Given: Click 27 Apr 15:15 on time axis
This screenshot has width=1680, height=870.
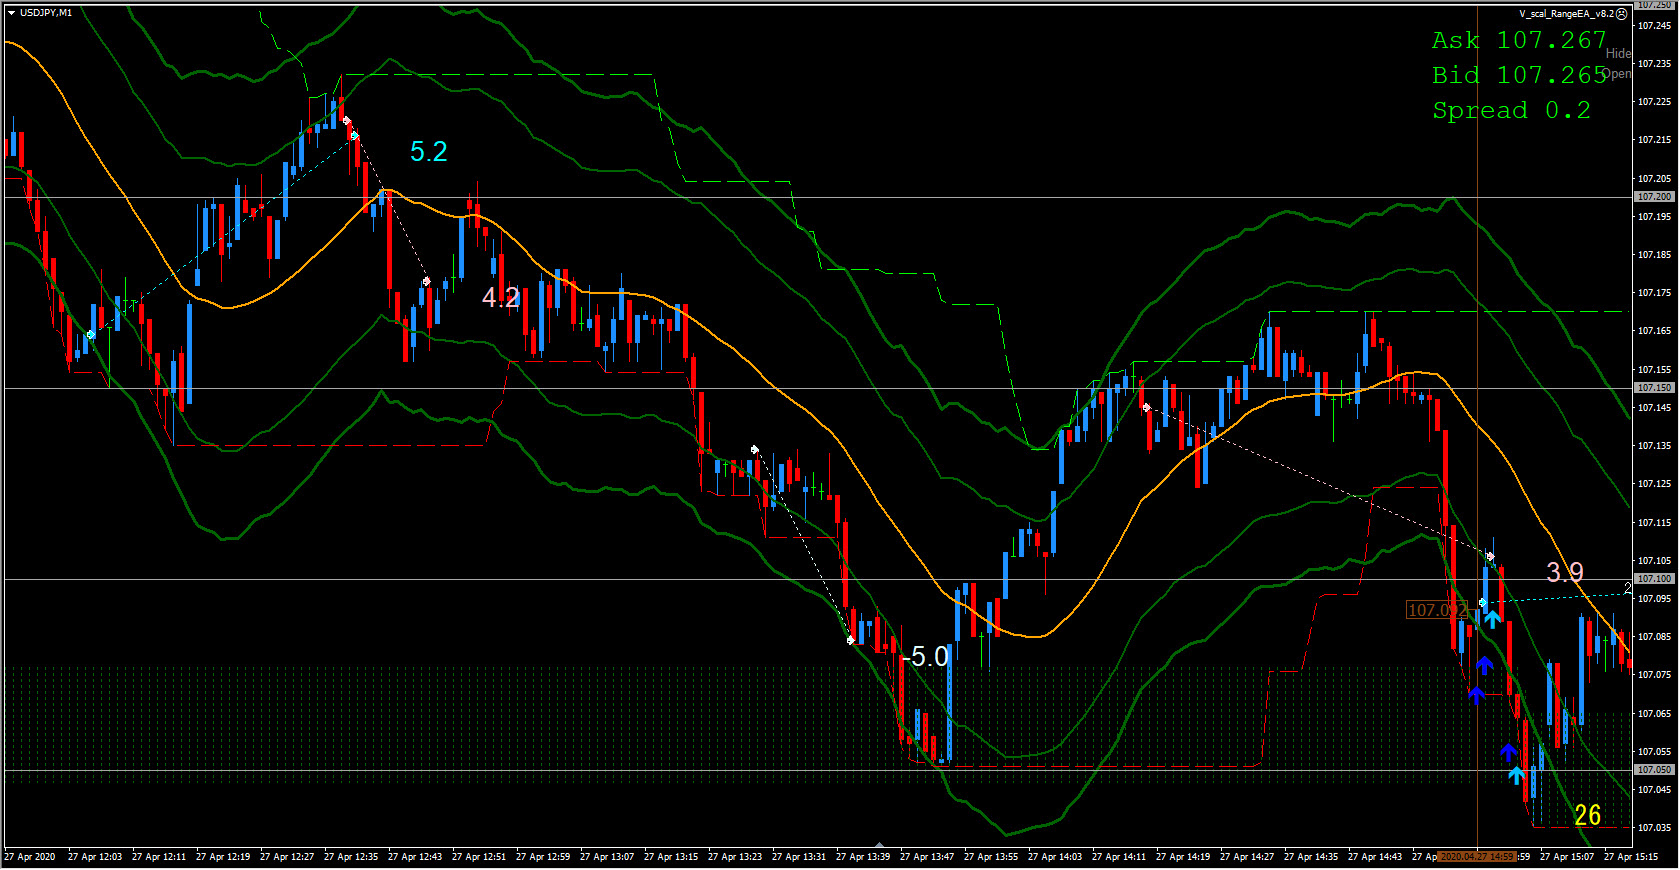Looking at the screenshot, I should [1631, 857].
